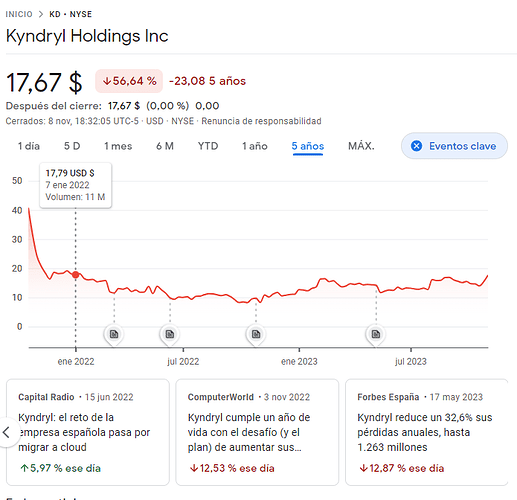Click the INICIO breadcrumb link
Image resolution: width=517 pixels, height=500 pixels.
[x=19, y=14]
